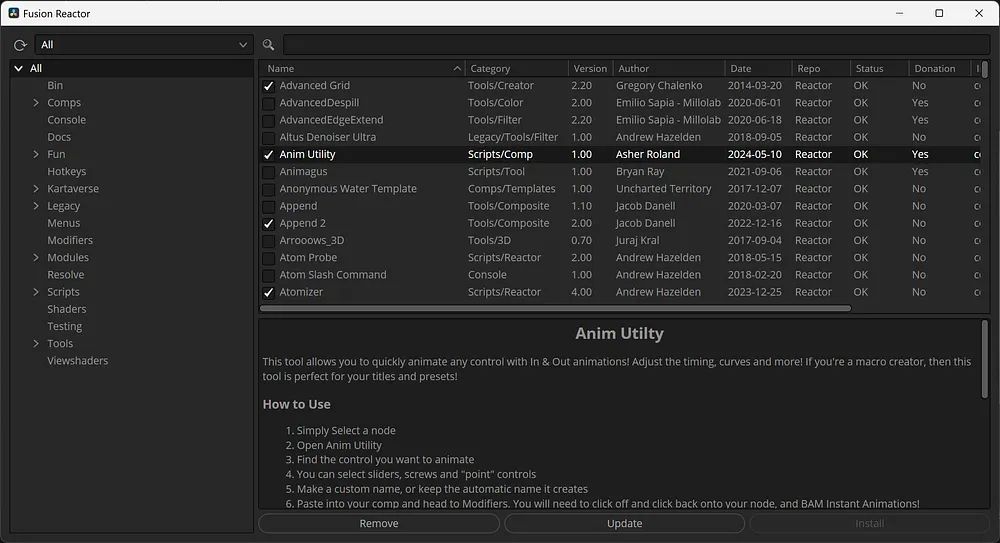The width and height of the screenshot is (1000, 543).
Task: Expand the Fun category
Action: 36,154
